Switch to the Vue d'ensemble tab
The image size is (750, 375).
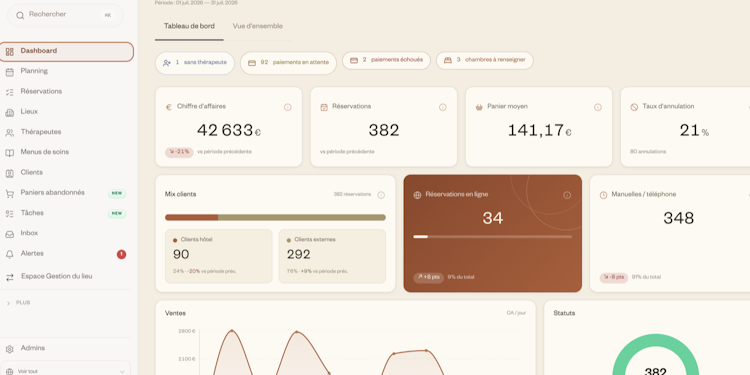257,26
